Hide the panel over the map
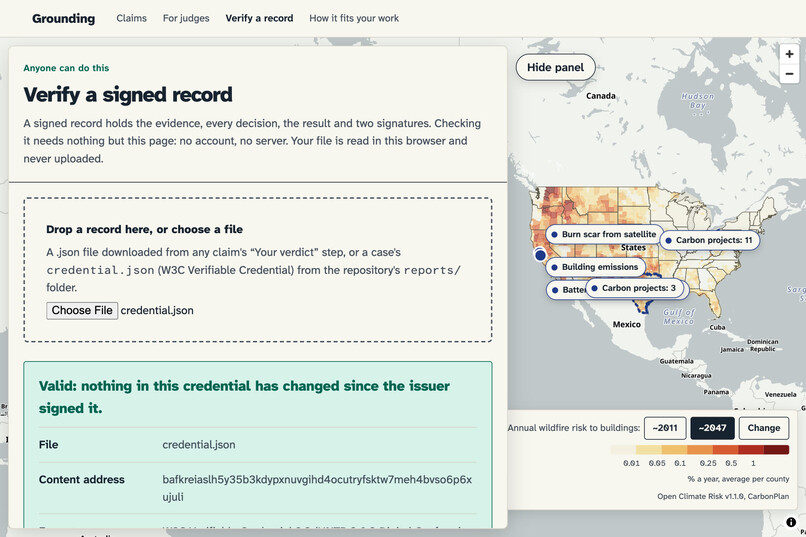Viewport: 806px width, 537px height. tap(555, 67)
